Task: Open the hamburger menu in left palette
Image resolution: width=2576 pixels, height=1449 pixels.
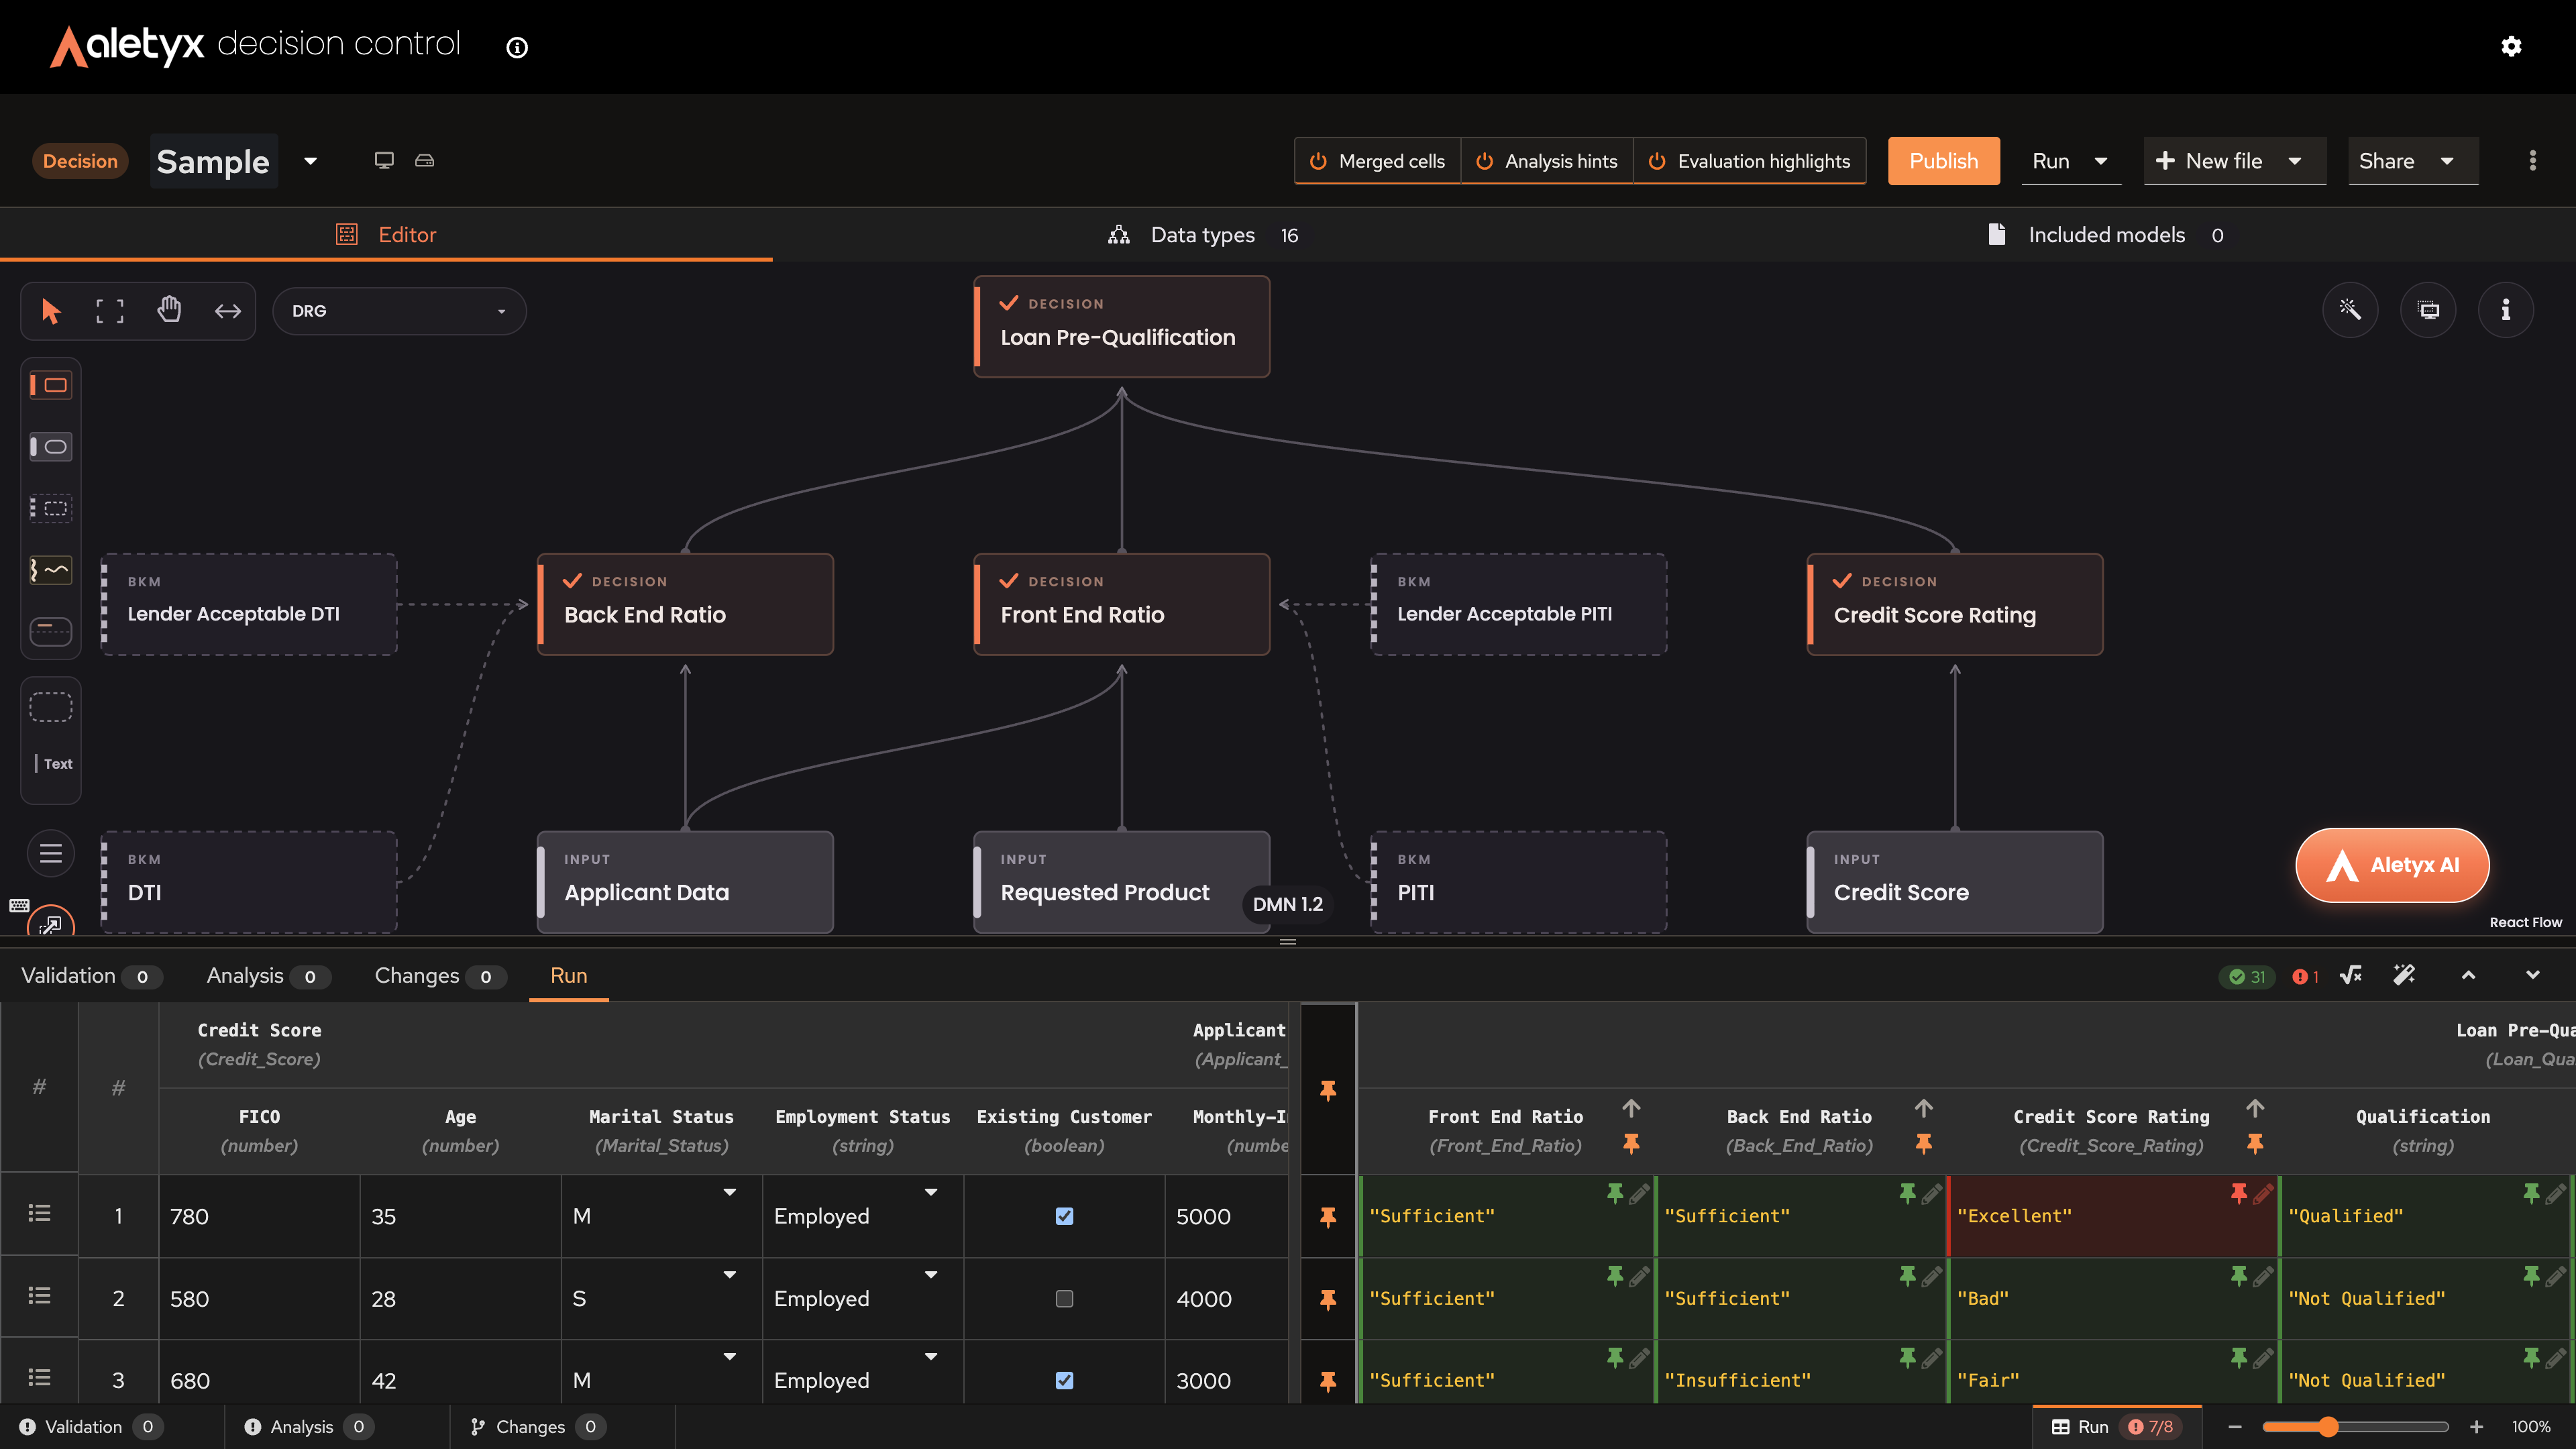Action: coord(51,853)
